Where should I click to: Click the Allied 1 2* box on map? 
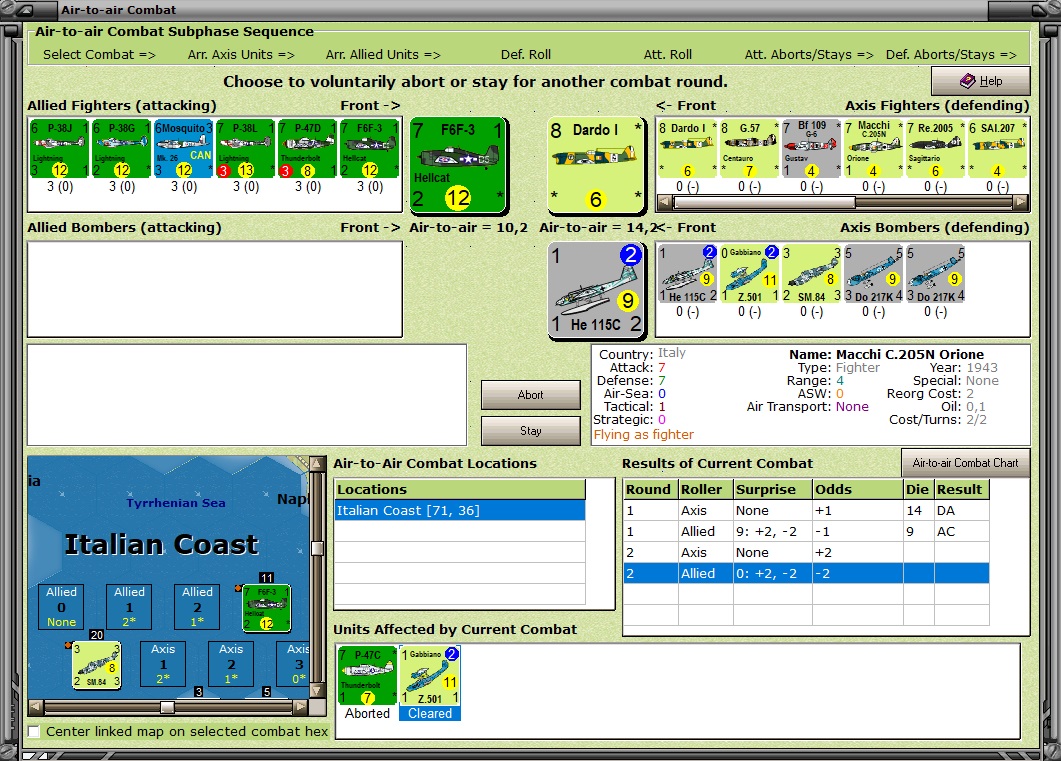(x=129, y=607)
